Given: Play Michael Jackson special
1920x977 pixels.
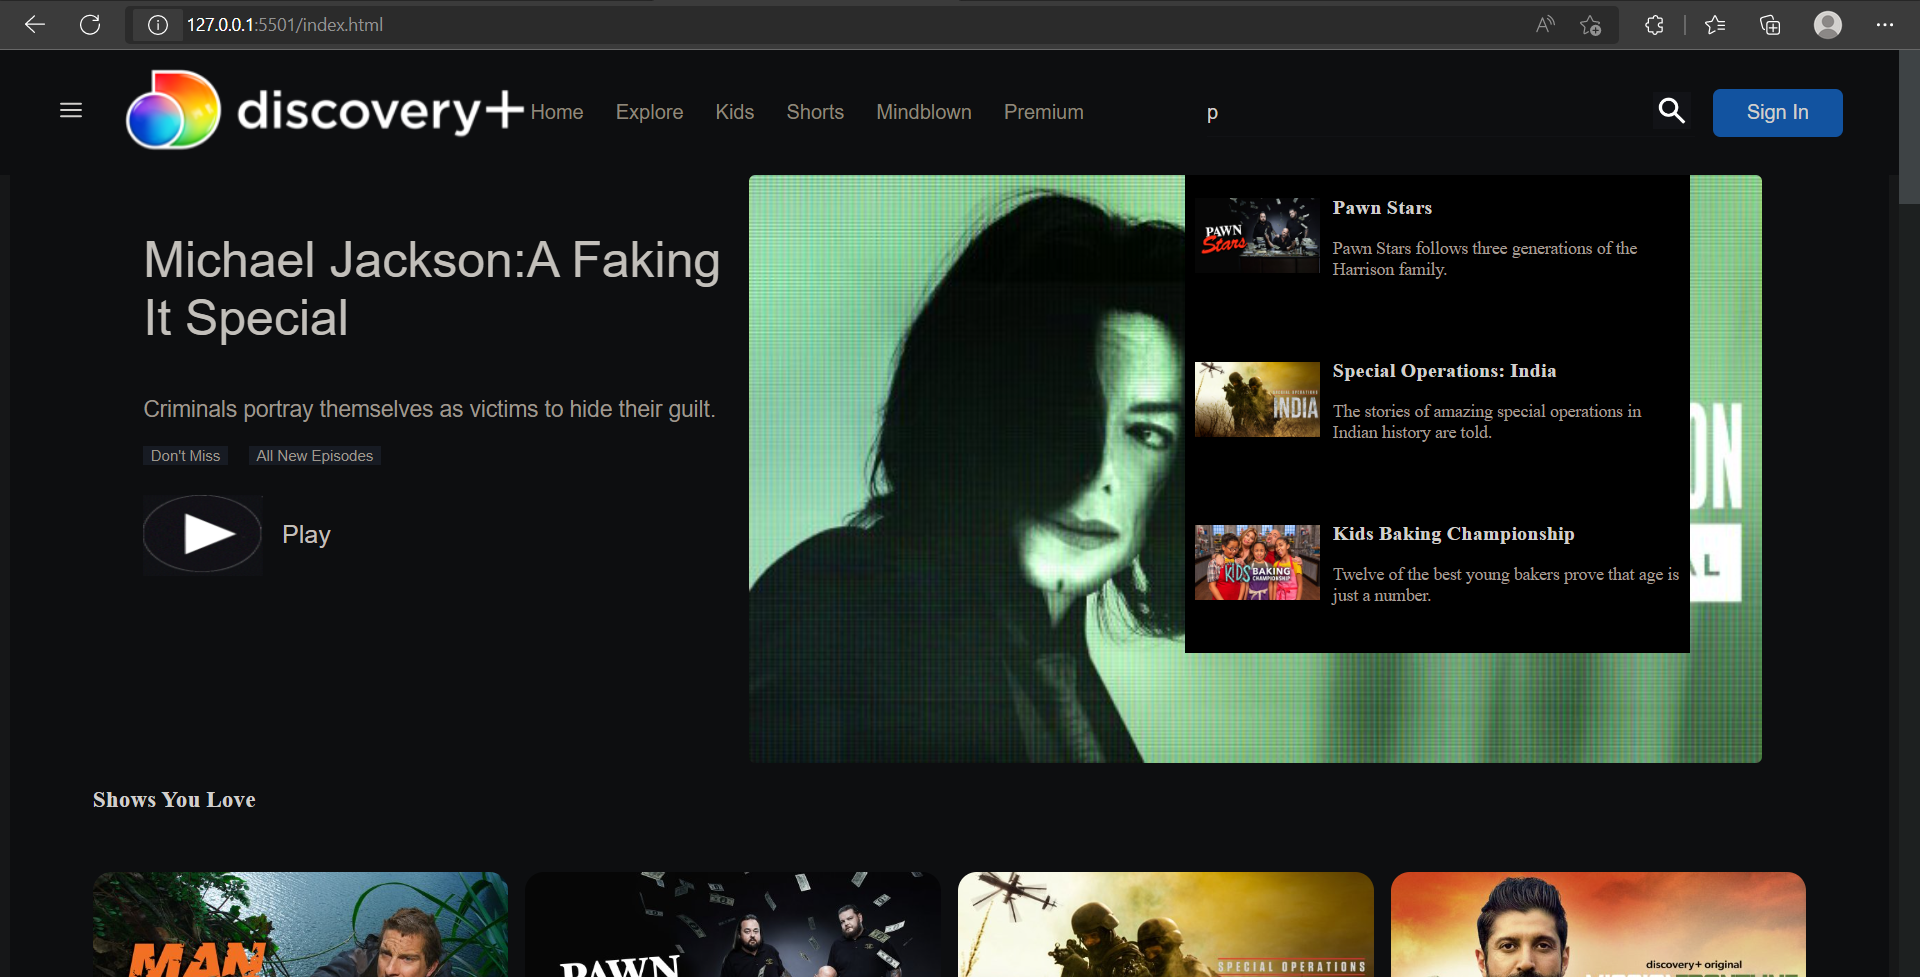Looking at the screenshot, I should (x=203, y=535).
